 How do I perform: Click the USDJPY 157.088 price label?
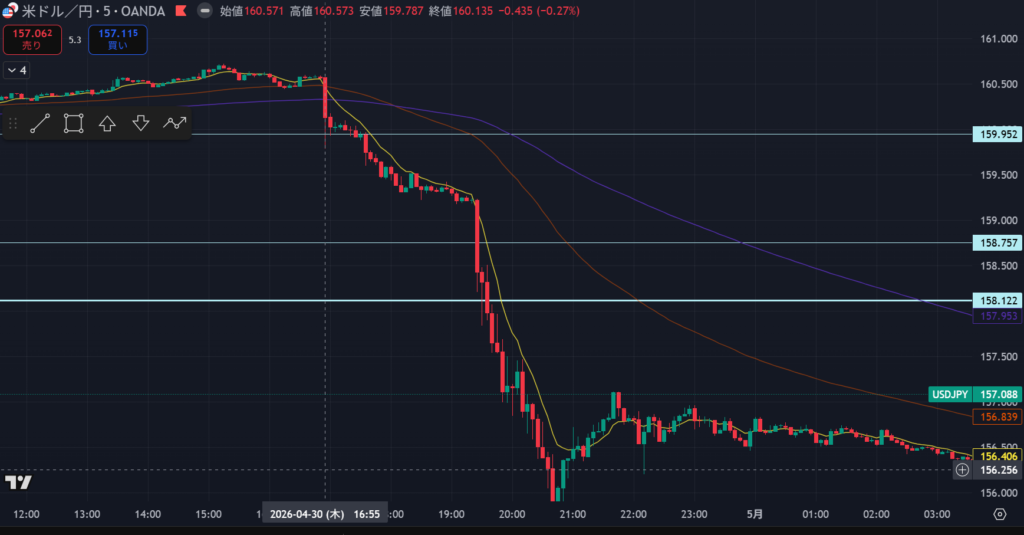[974, 395]
